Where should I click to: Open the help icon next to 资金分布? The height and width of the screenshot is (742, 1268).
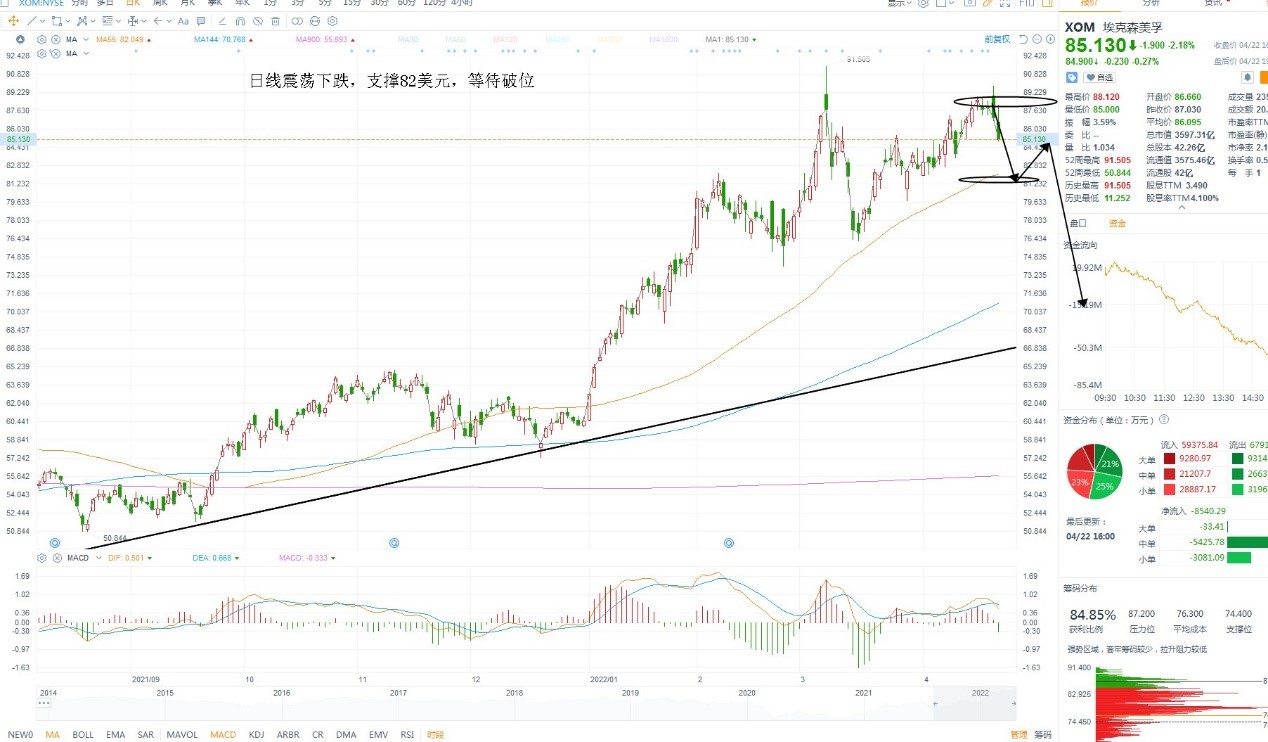pos(1165,420)
